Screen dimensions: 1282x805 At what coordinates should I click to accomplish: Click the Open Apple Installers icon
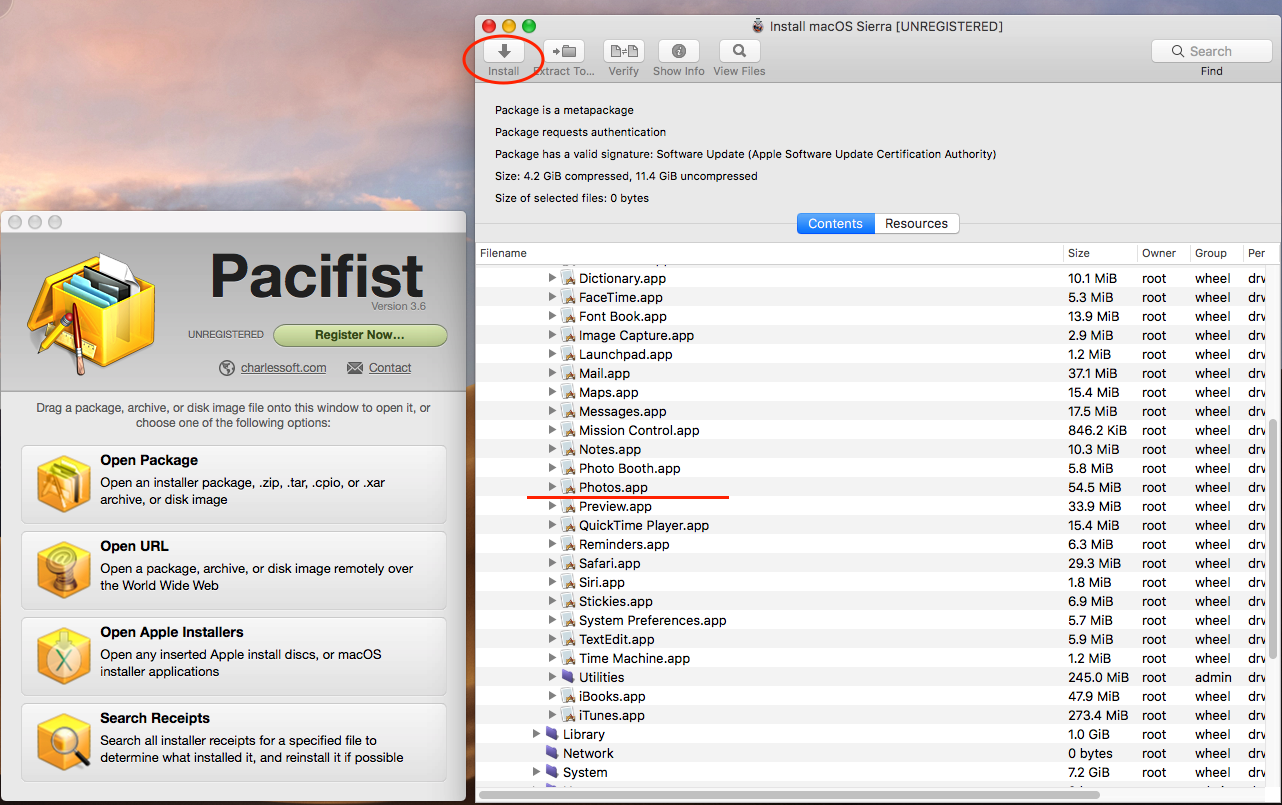pyautogui.click(x=64, y=656)
